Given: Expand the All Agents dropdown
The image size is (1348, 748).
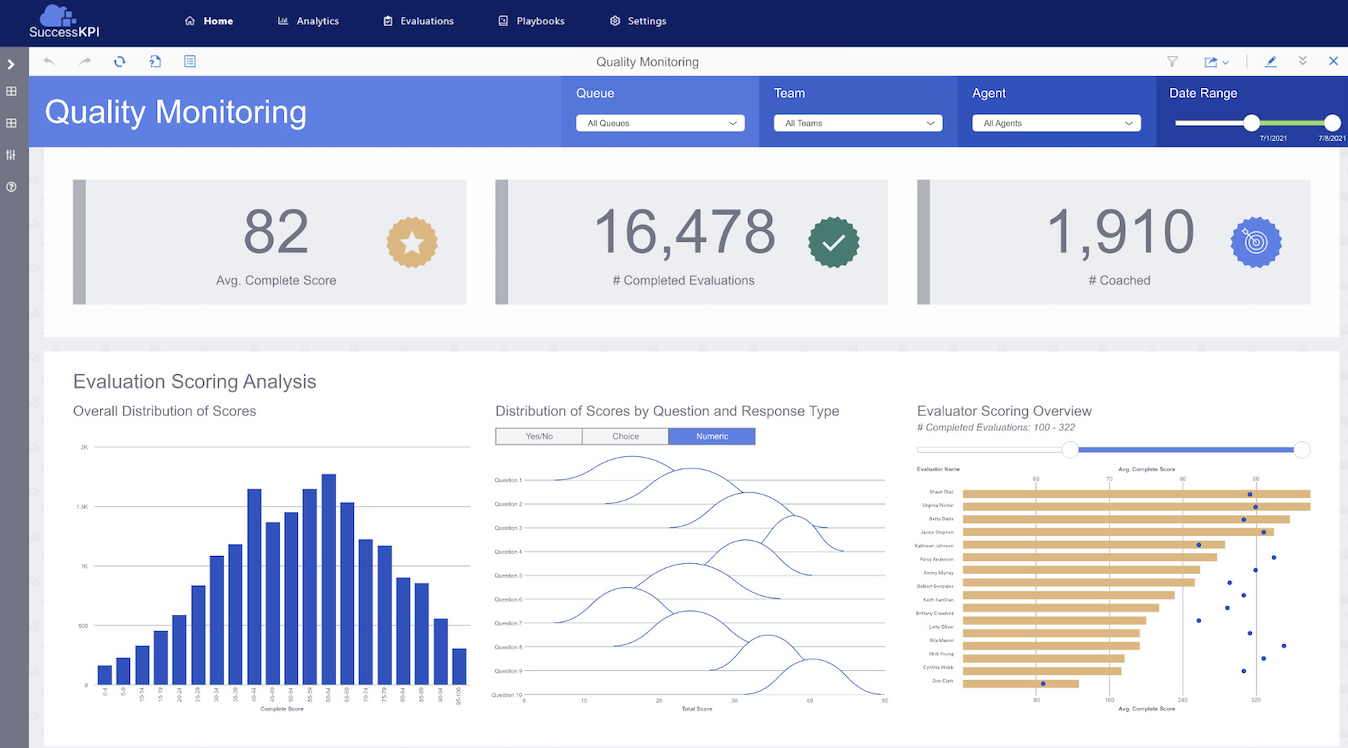Looking at the screenshot, I should (1056, 122).
